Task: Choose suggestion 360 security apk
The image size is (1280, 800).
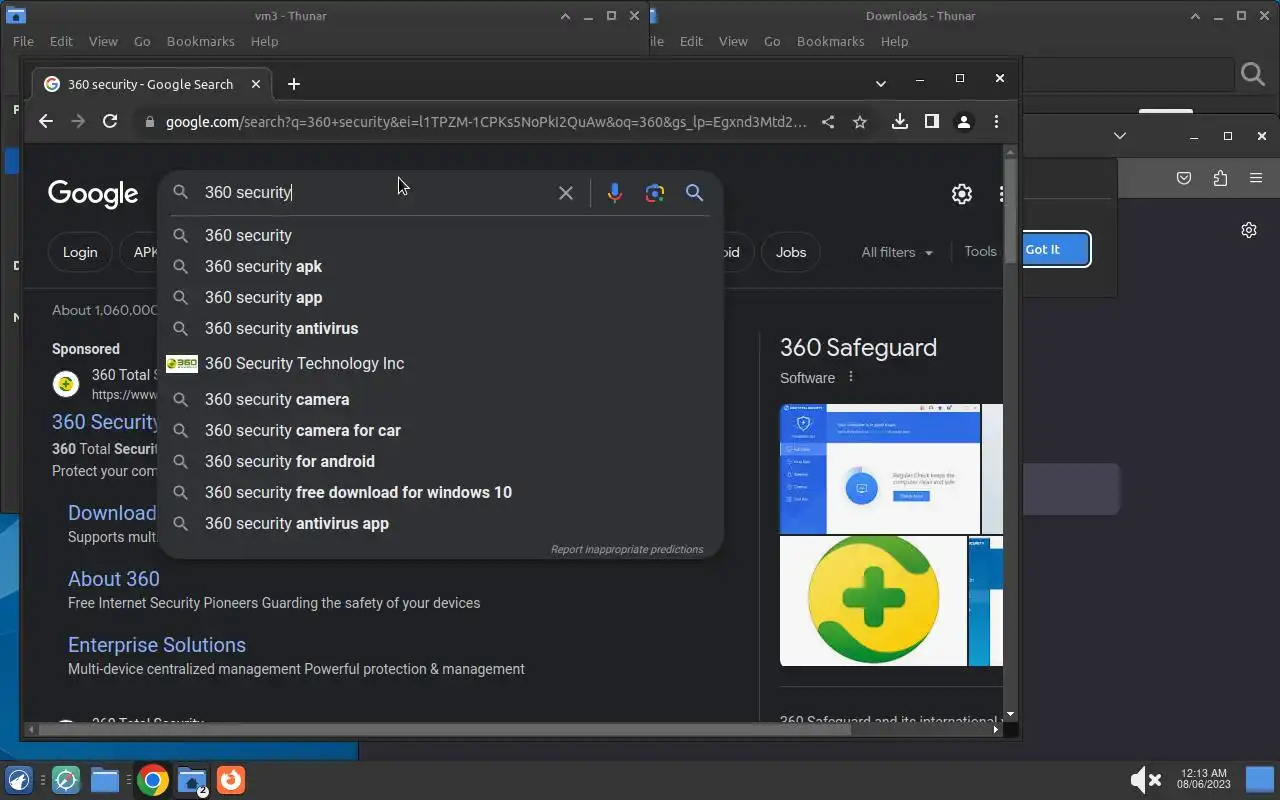Action: click(x=440, y=266)
